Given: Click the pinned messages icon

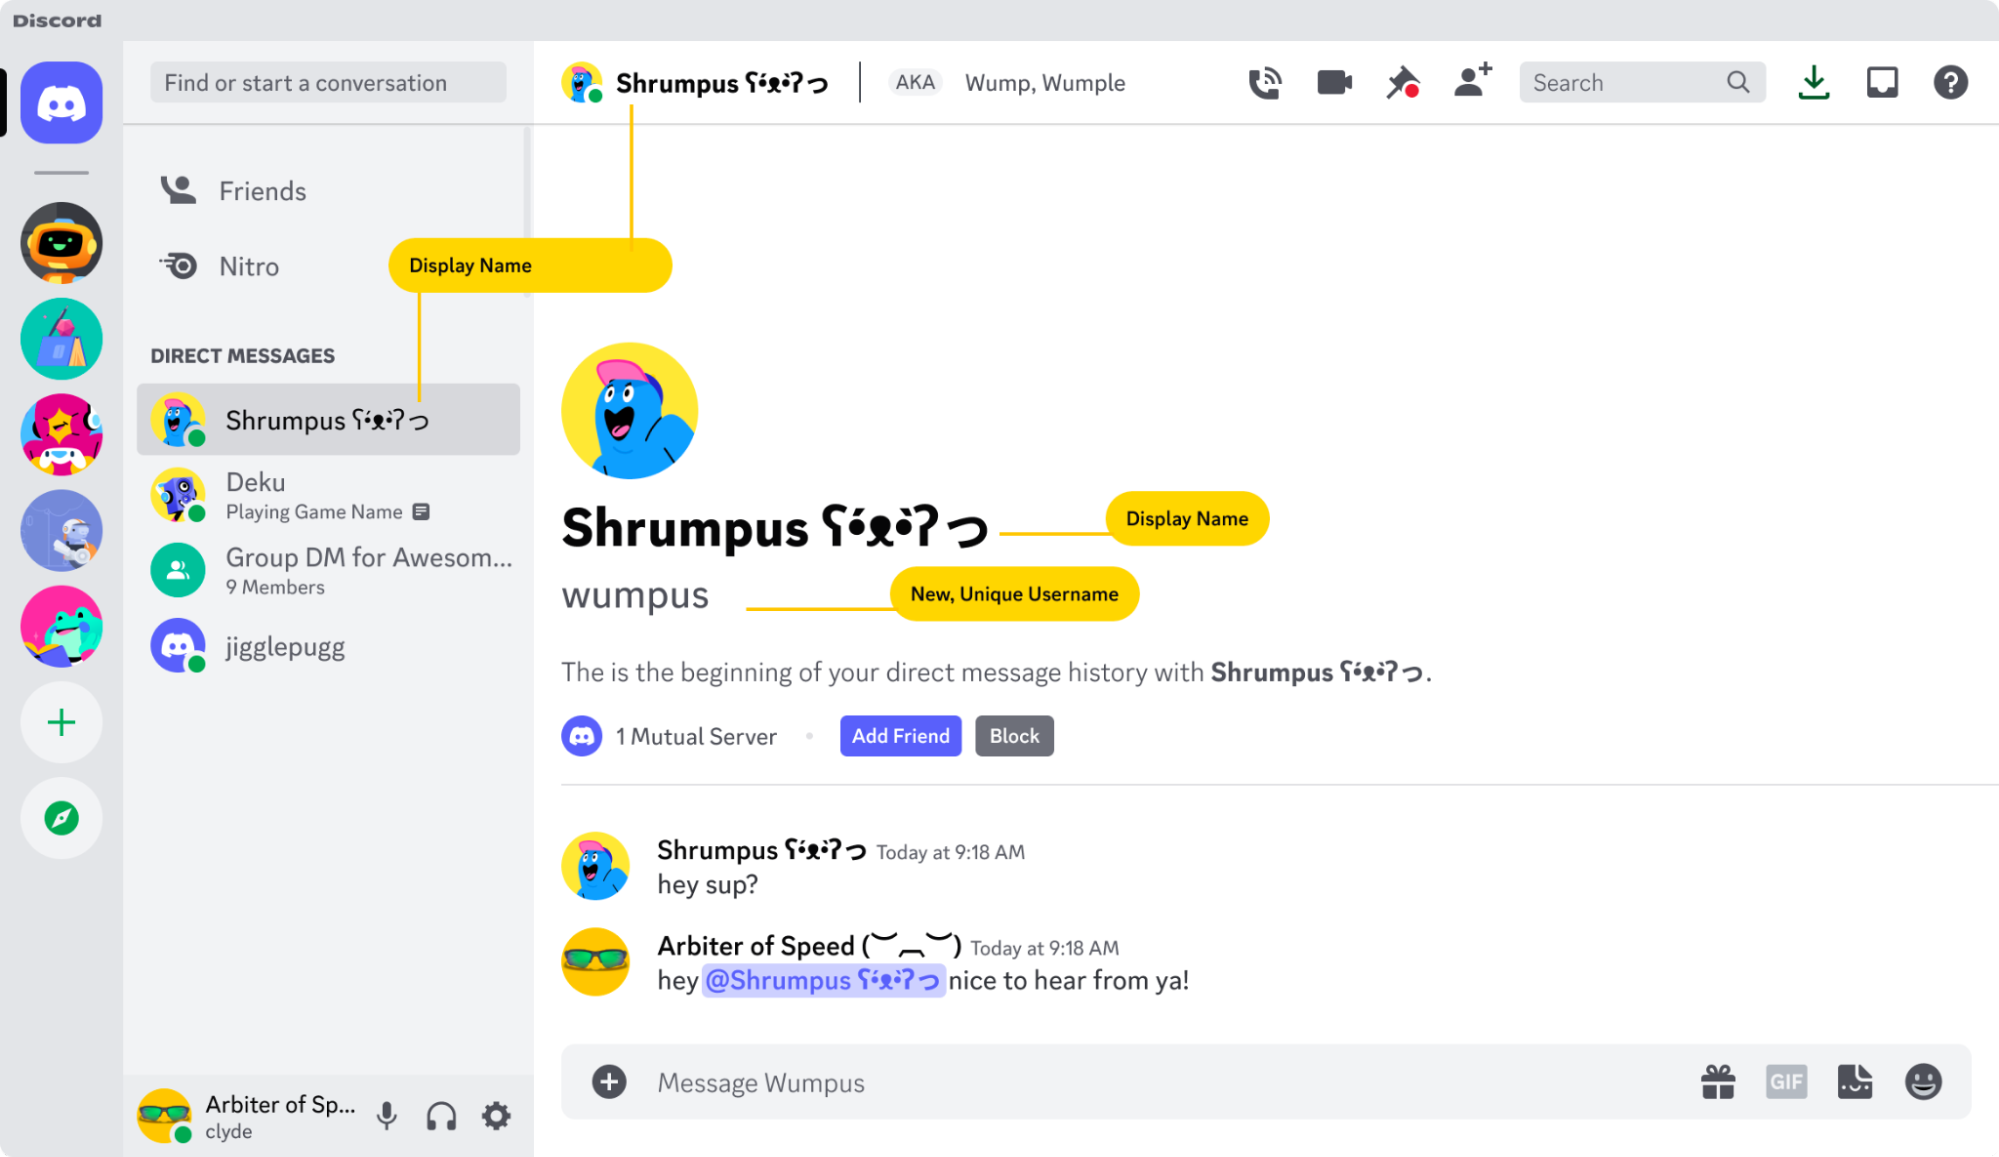Looking at the screenshot, I should click(x=1402, y=83).
